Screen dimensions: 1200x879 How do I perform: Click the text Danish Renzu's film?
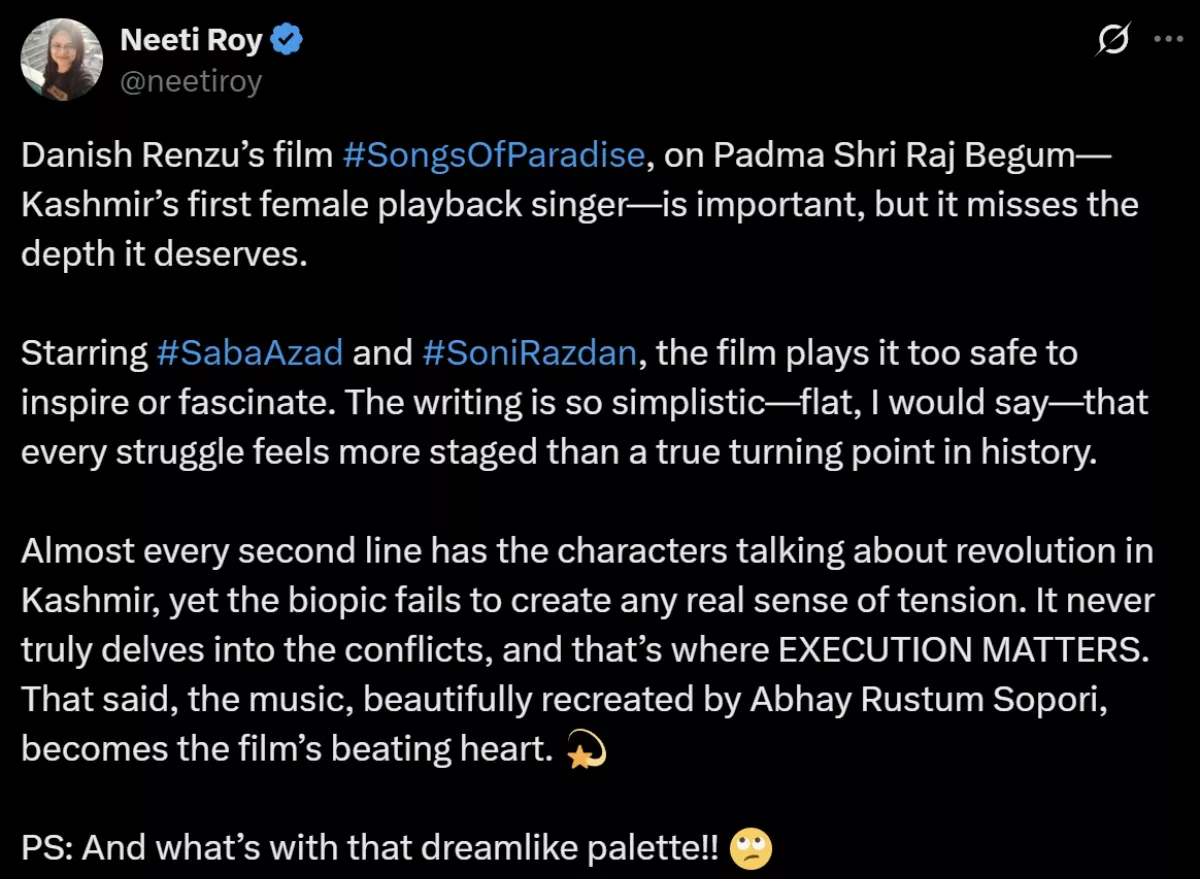177,155
